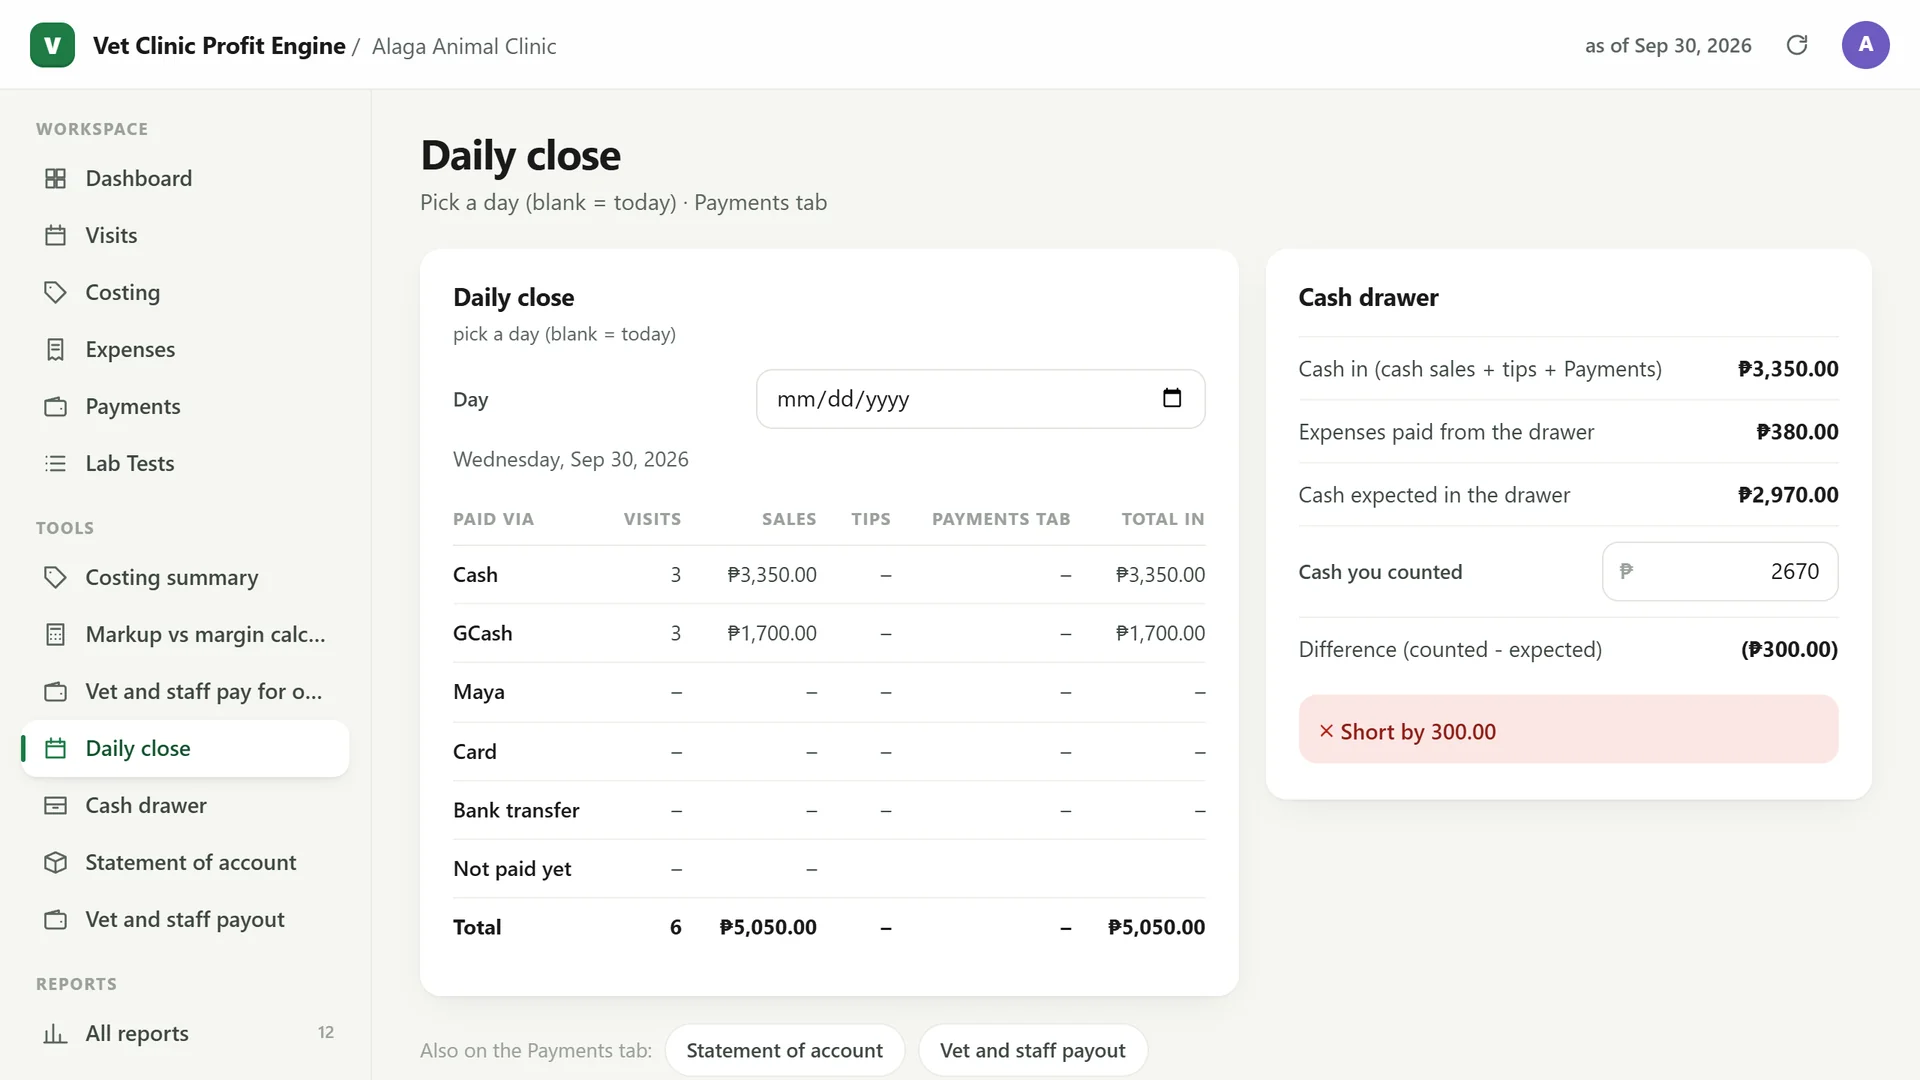This screenshot has height=1080, width=1920.
Task: Click the All reports count badge 12
Action: tap(326, 1033)
